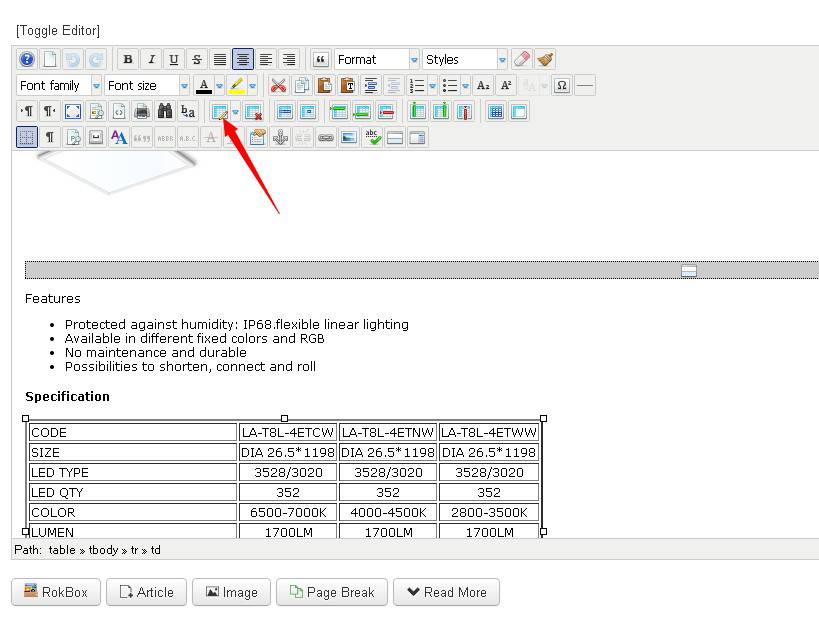
Task: Open editor help with question mark icon
Action: [x=27, y=60]
